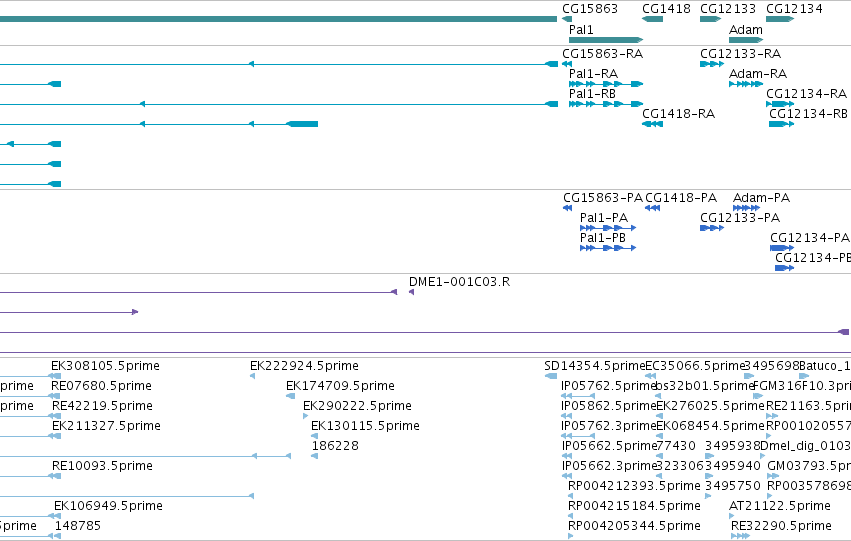Image resolution: width=851 pixels, height=541 pixels.
Task: Click the 148785 feature label
Action: click(x=78, y=525)
